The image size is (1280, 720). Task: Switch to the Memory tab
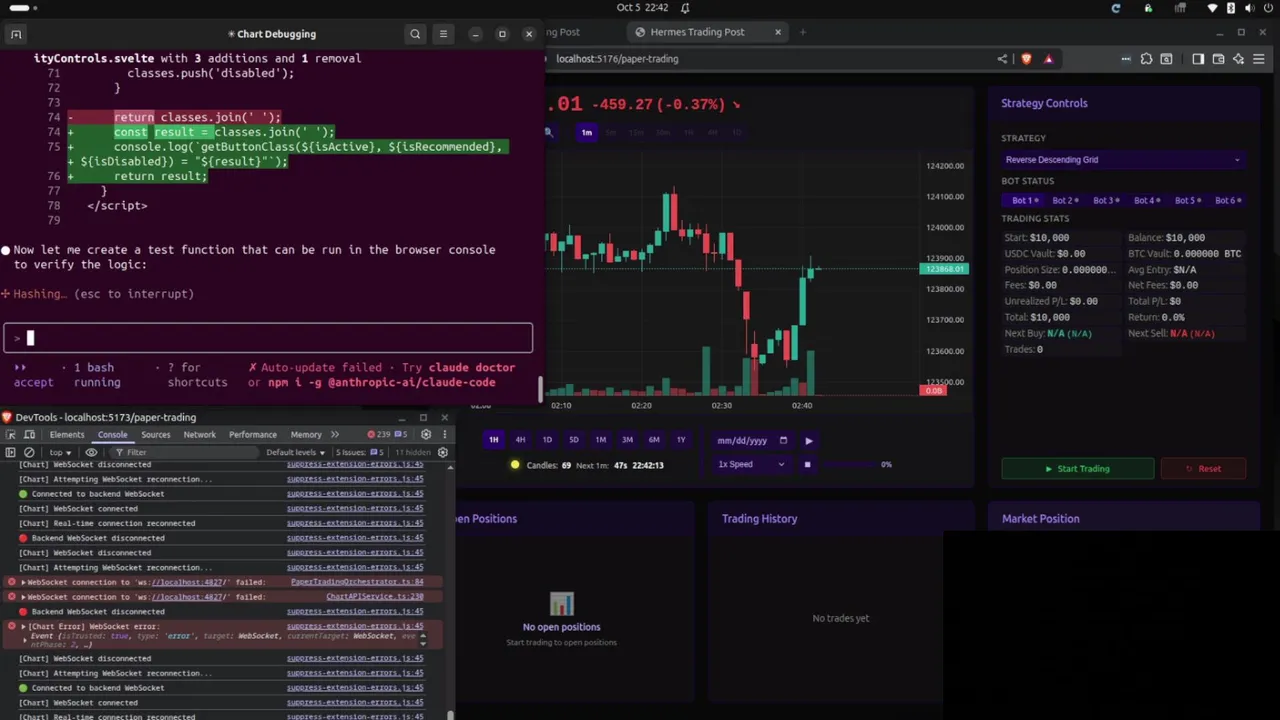pyautogui.click(x=306, y=435)
